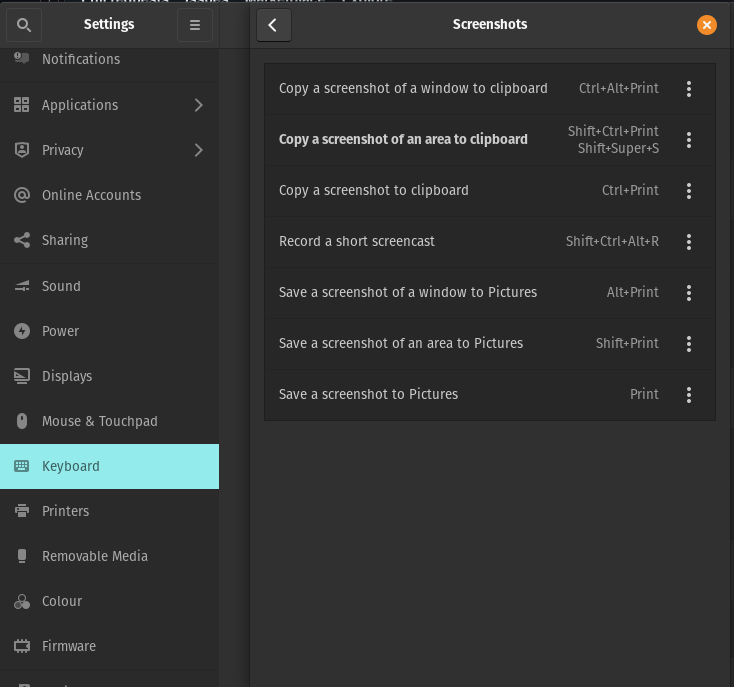Click the Firmware chip icon
734x687 pixels.
click(x=22, y=646)
